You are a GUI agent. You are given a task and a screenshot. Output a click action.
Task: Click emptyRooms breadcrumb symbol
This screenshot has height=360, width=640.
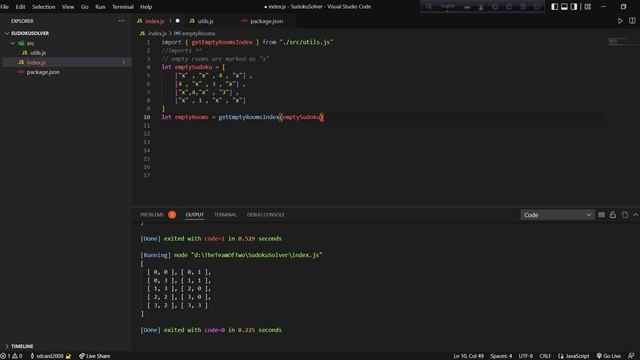[198, 33]
